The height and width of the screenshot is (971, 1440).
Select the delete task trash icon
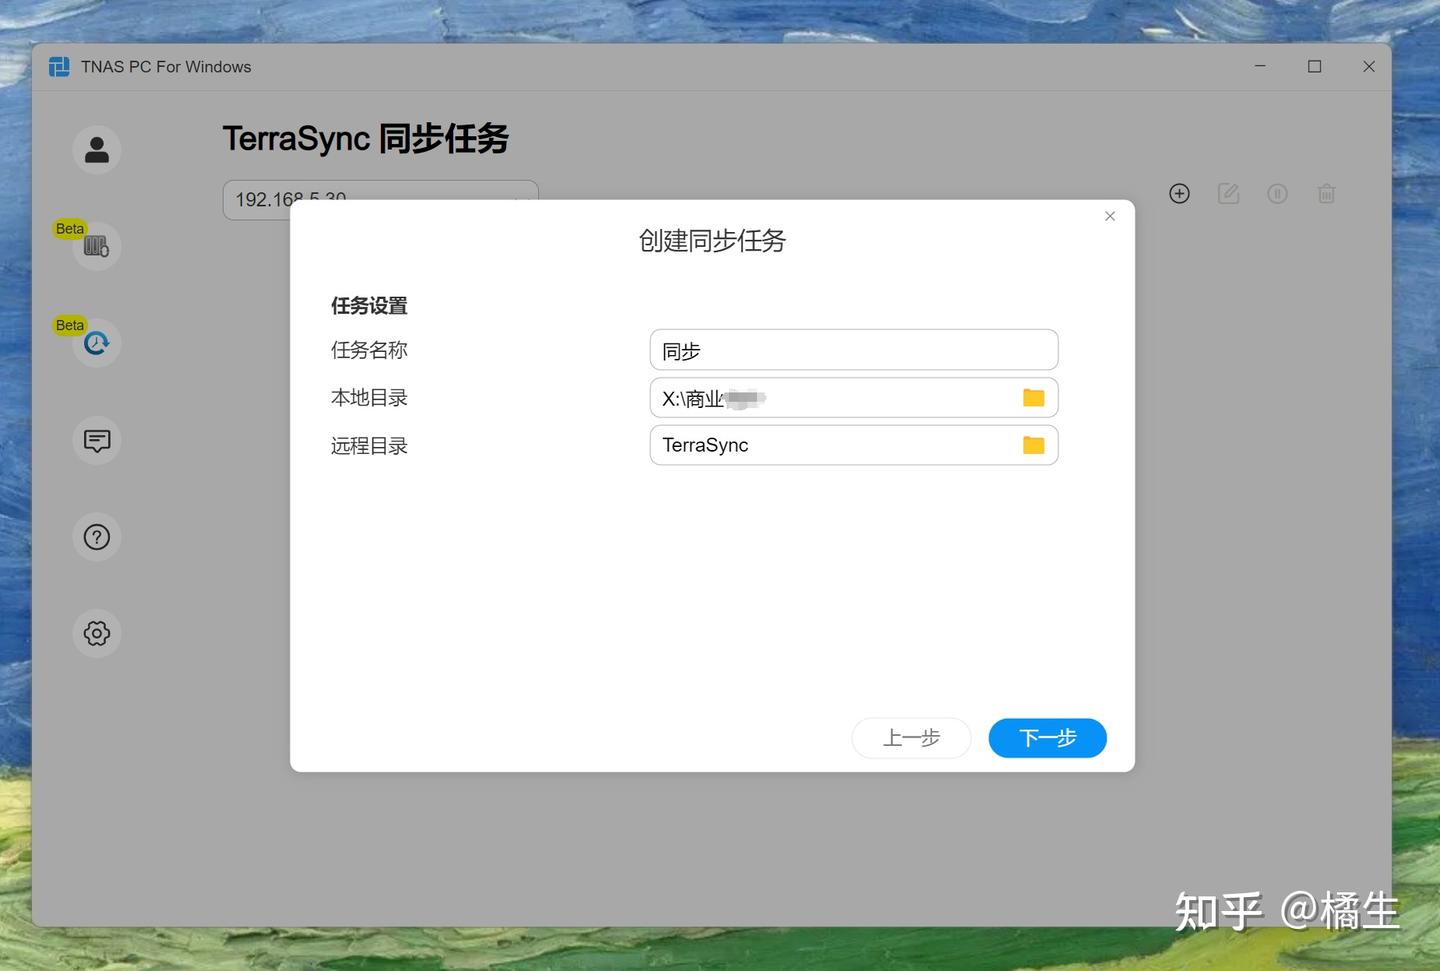click(1326, 193)
